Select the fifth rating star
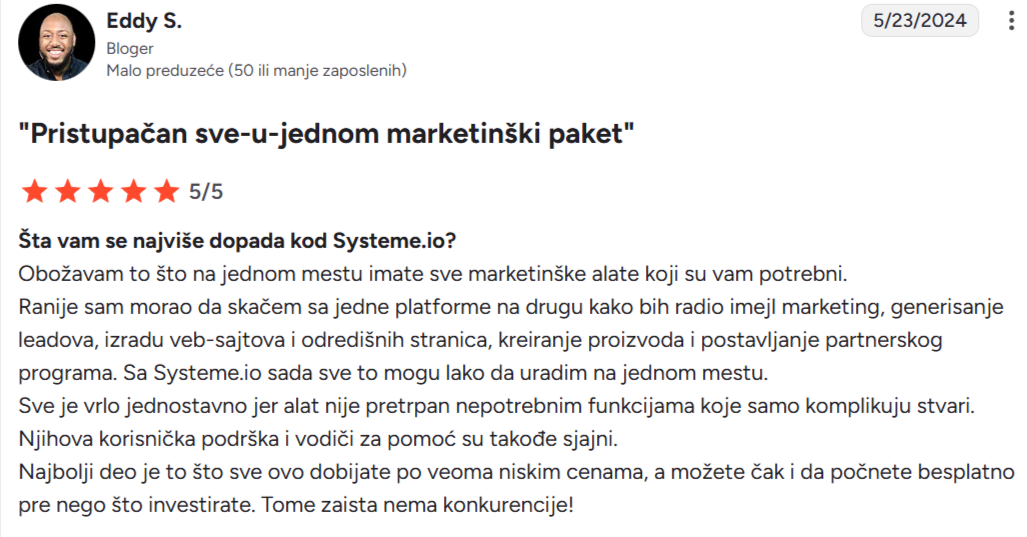The image size is (1027, 537). [166, 191]
